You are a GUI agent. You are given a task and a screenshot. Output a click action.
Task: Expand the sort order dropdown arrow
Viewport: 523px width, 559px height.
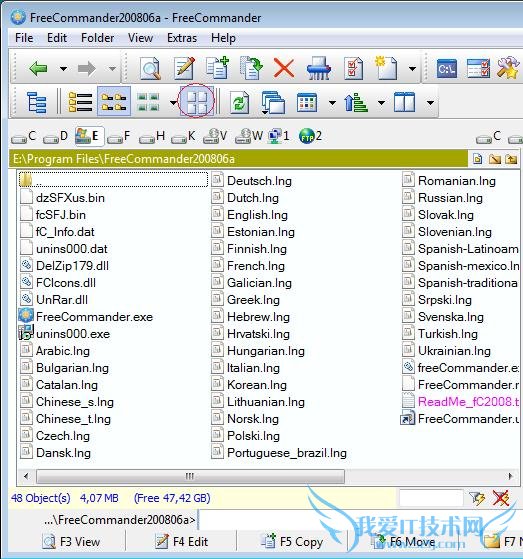pos(381,103)
